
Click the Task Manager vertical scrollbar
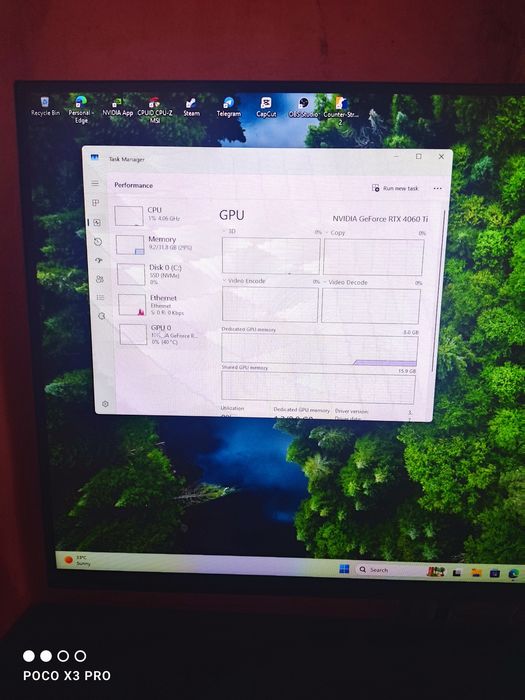[x=438, y=290]
